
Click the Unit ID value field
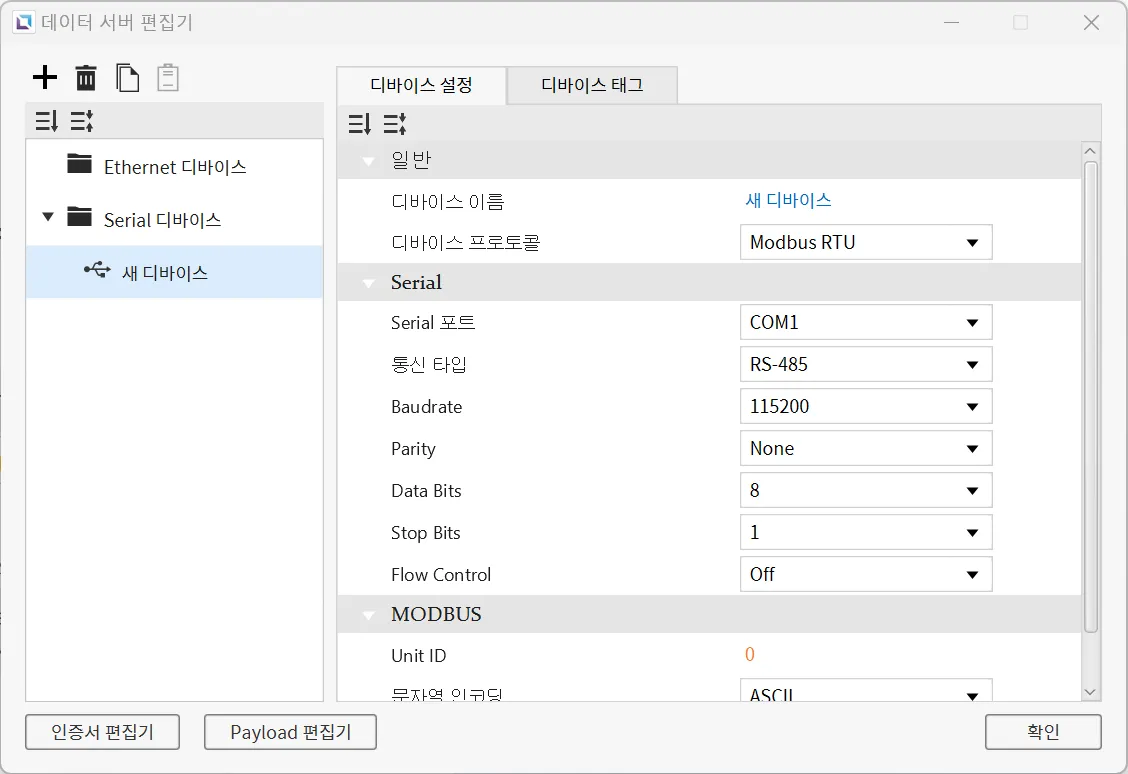coord(750,656)
